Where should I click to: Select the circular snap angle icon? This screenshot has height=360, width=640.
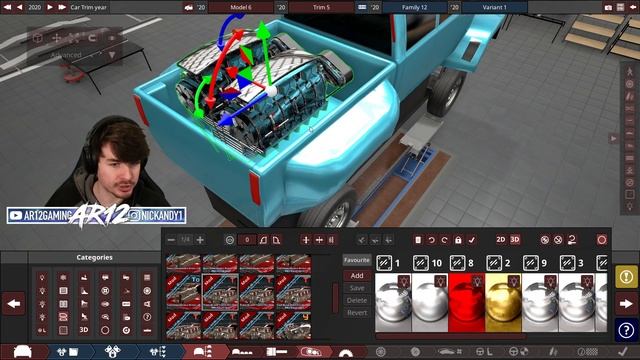230,240
